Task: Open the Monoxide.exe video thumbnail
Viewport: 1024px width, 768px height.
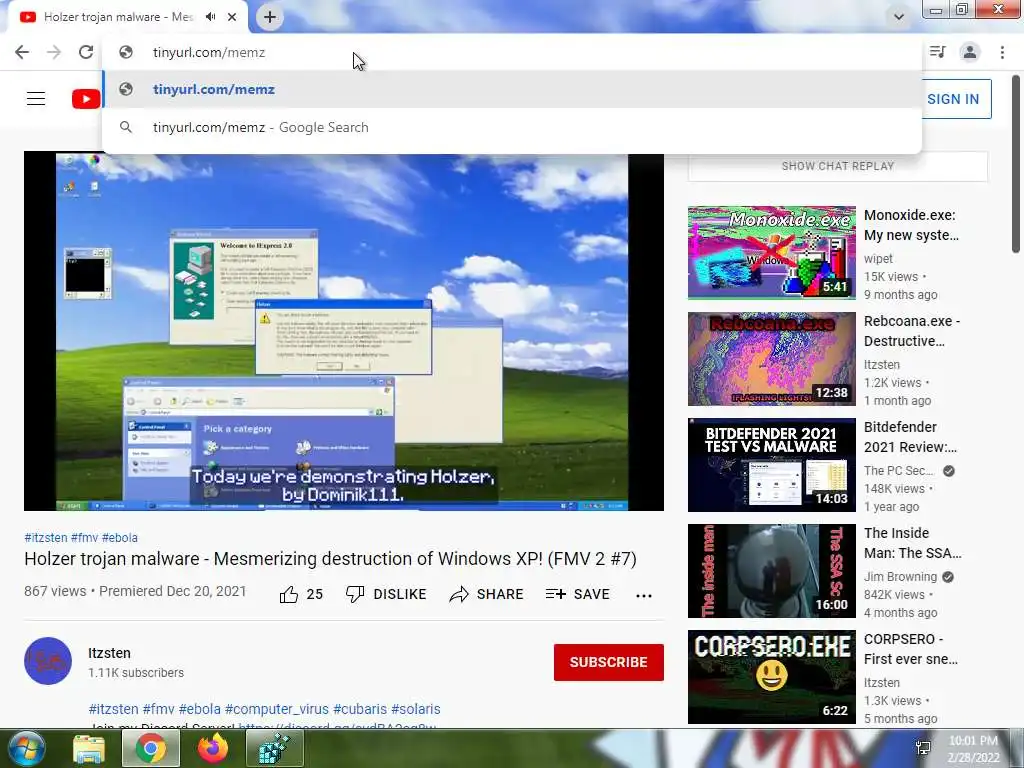Action: coord(771,253)
